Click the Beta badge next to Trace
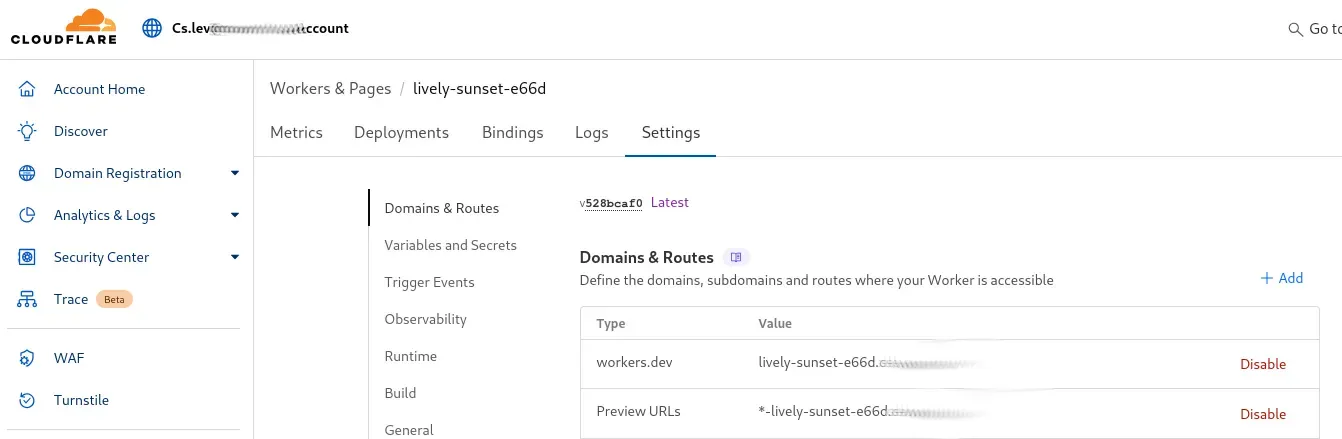1342x439 pixels. (114, 299)
